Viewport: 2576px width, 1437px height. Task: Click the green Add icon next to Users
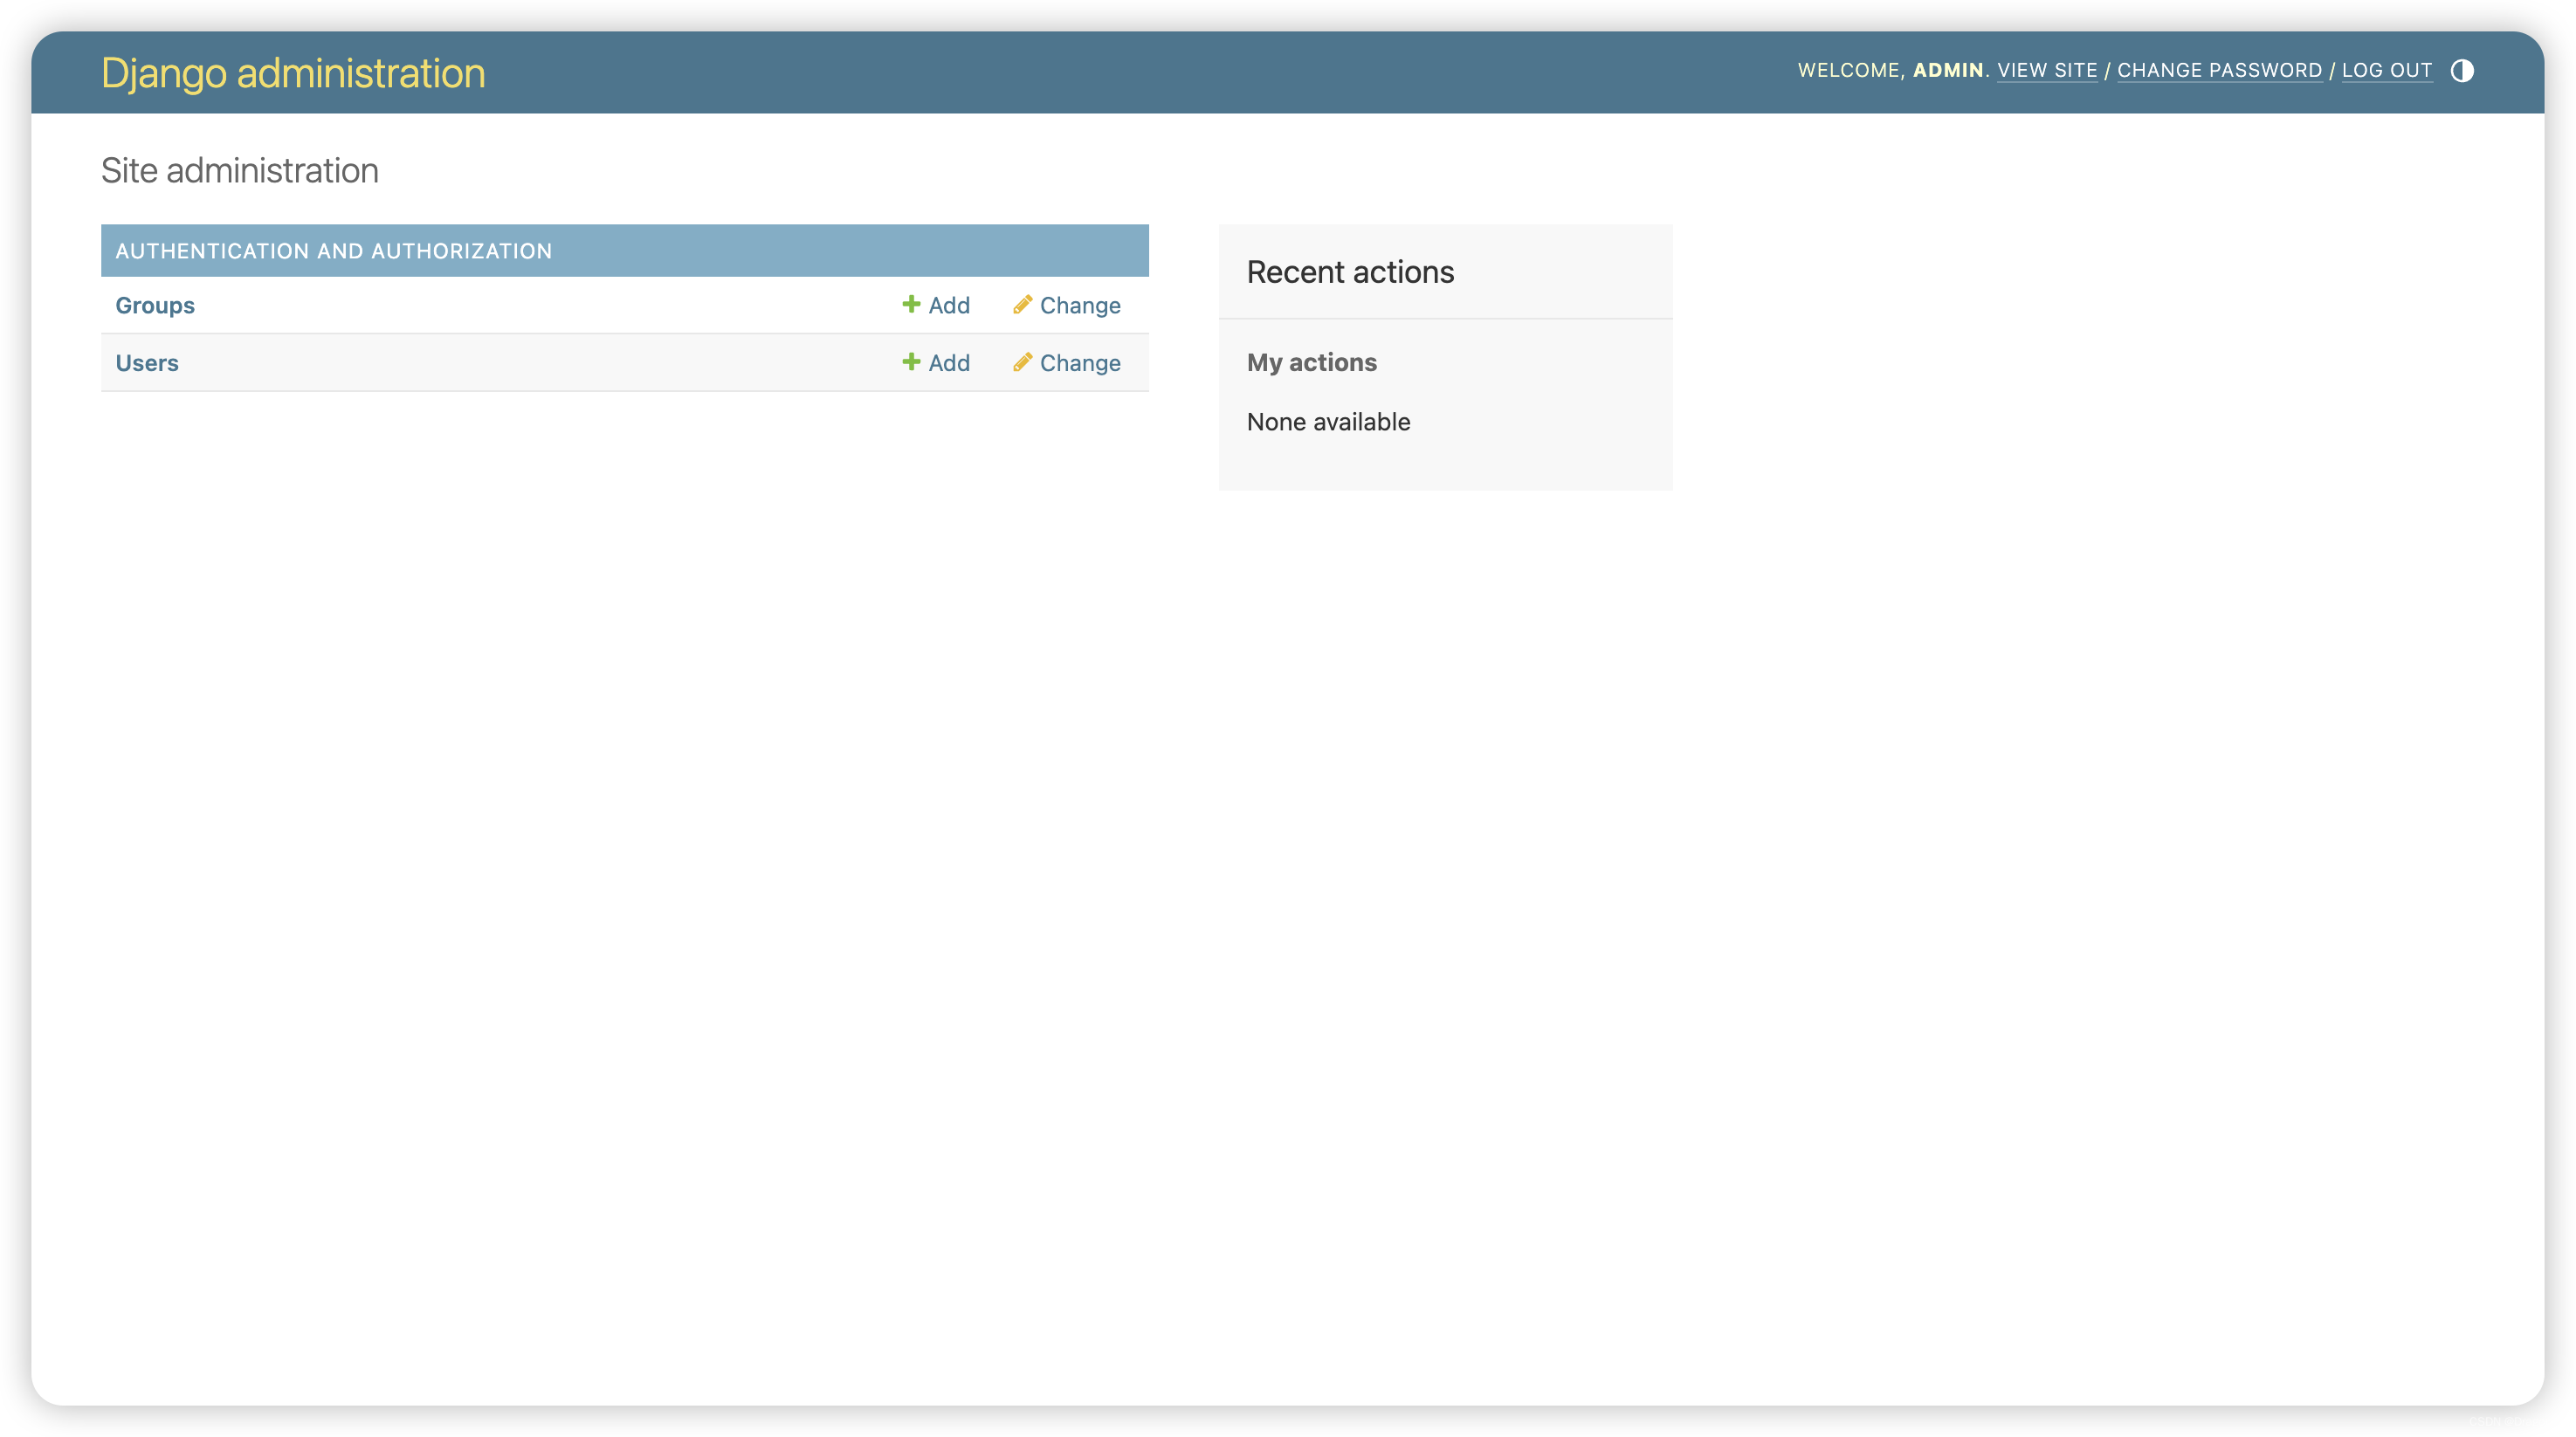(911, 362)
